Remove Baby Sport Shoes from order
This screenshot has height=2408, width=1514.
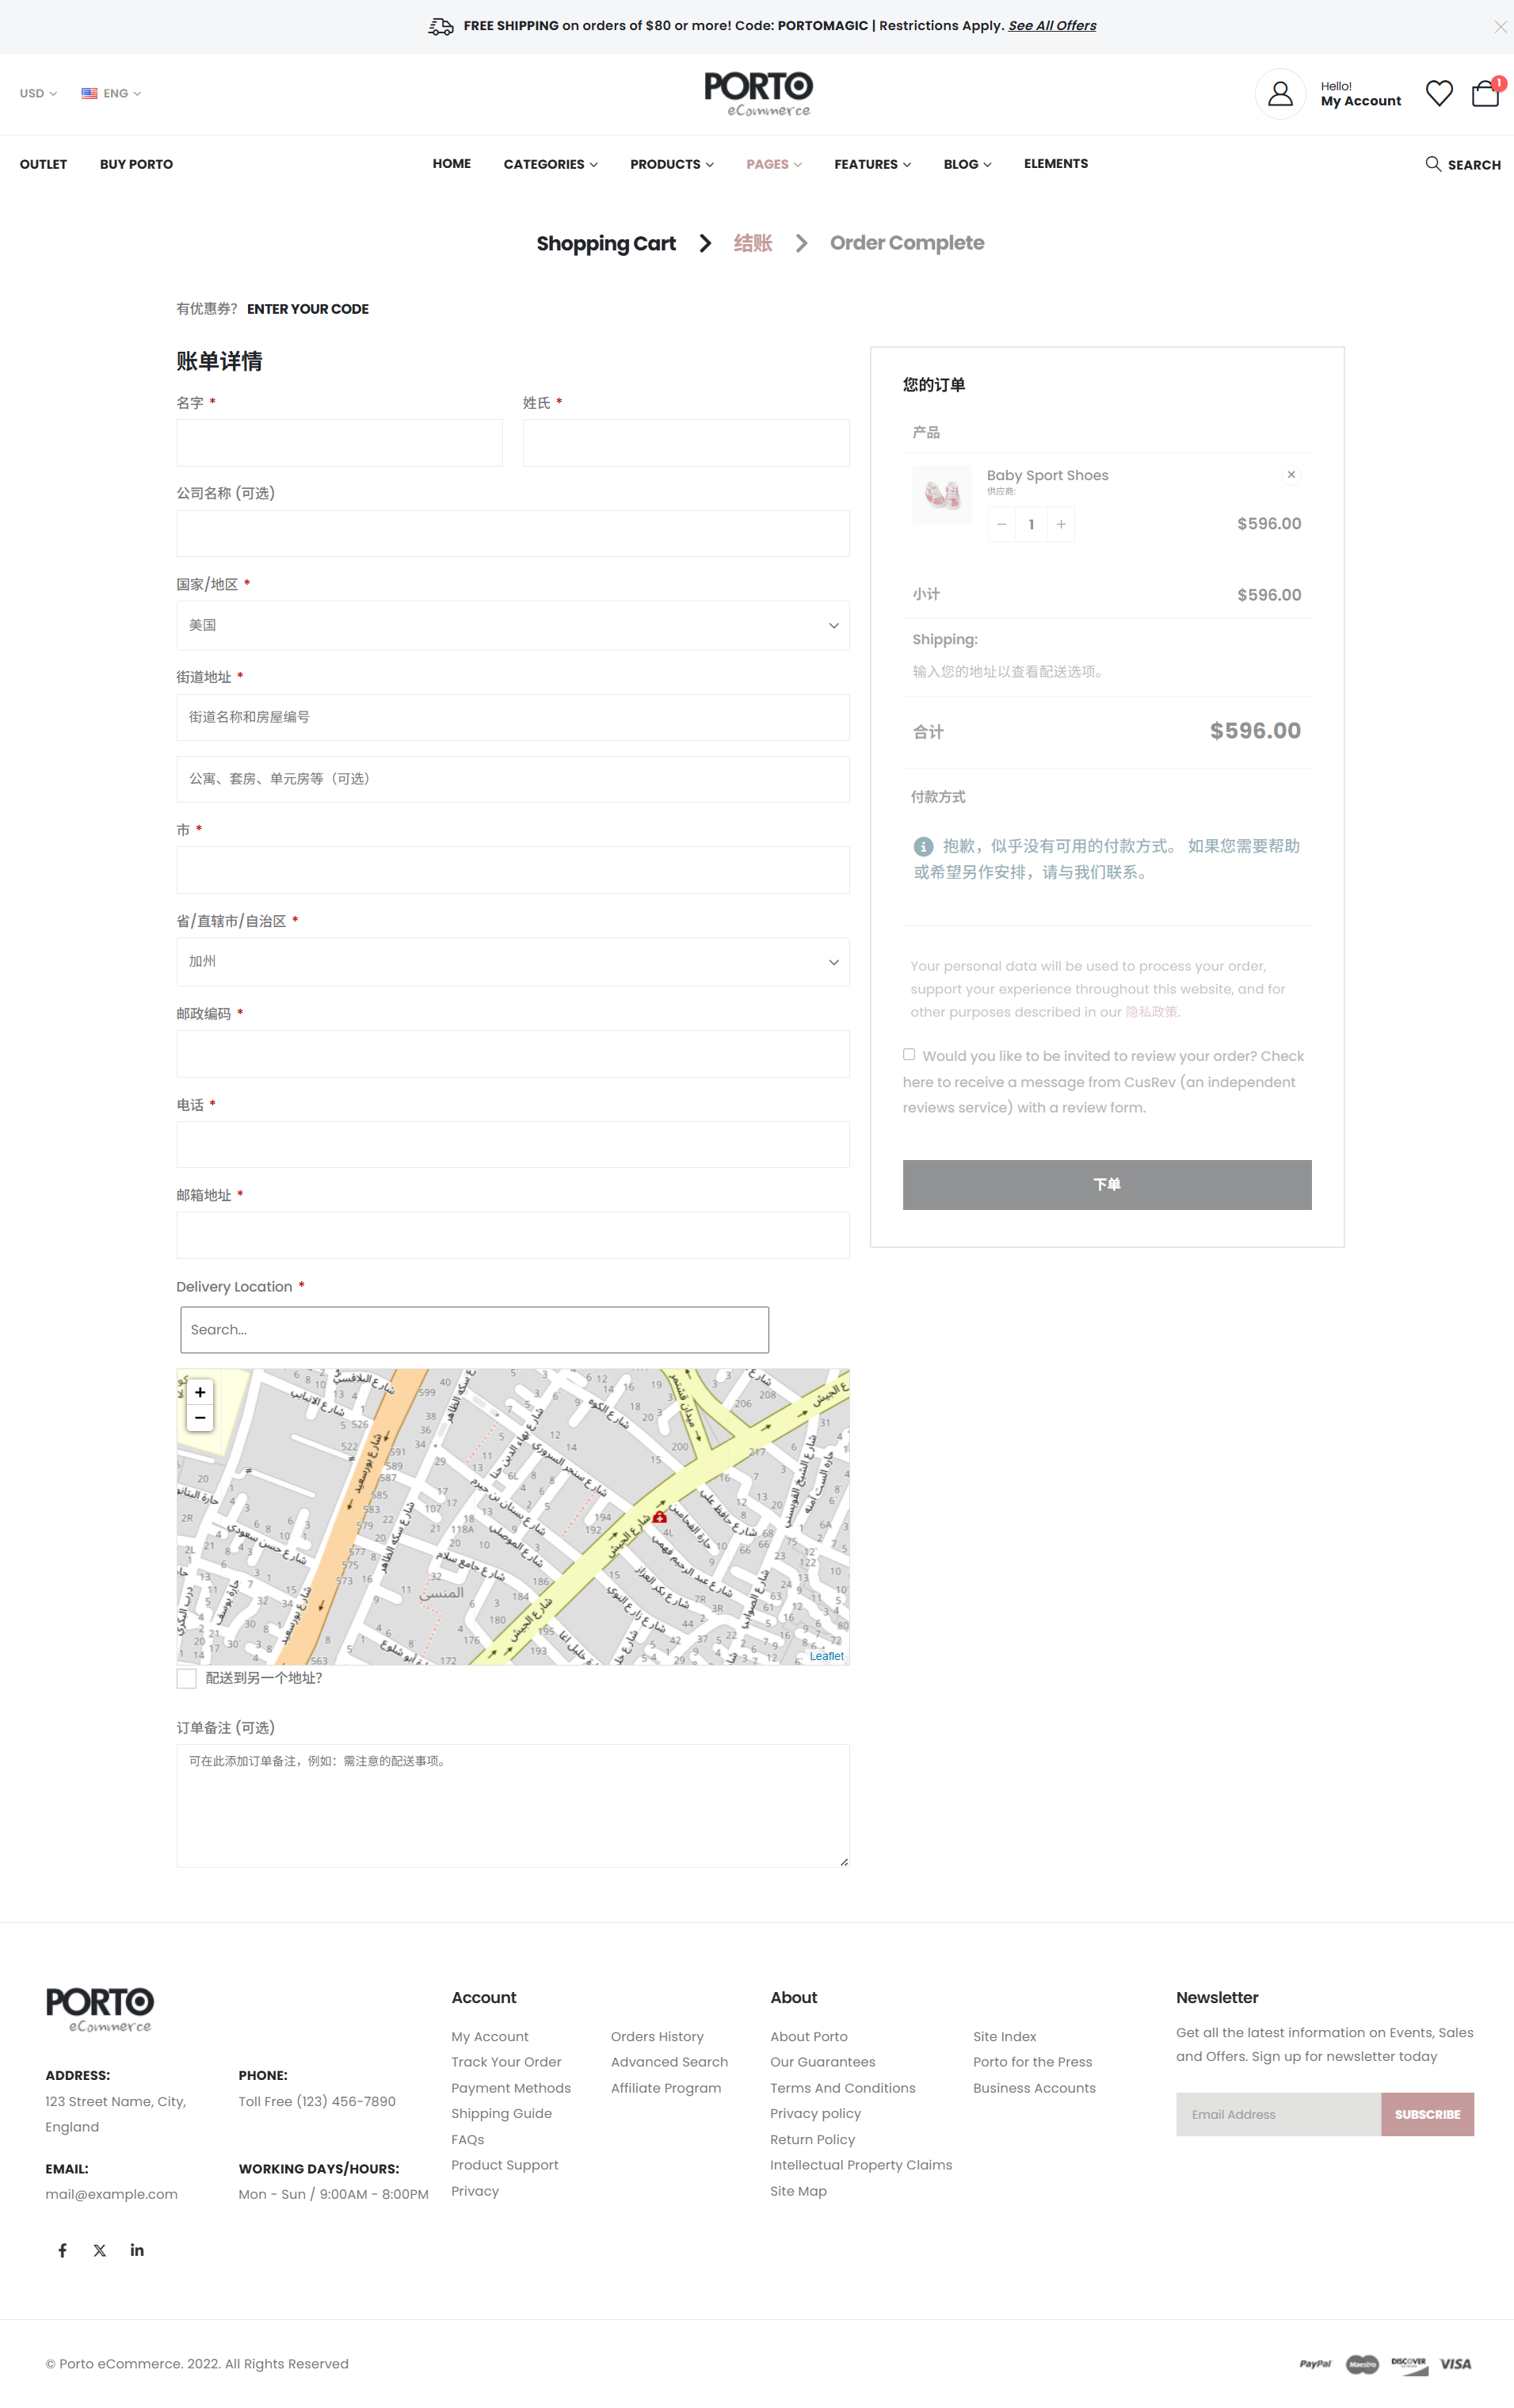tap(1291, 475)
